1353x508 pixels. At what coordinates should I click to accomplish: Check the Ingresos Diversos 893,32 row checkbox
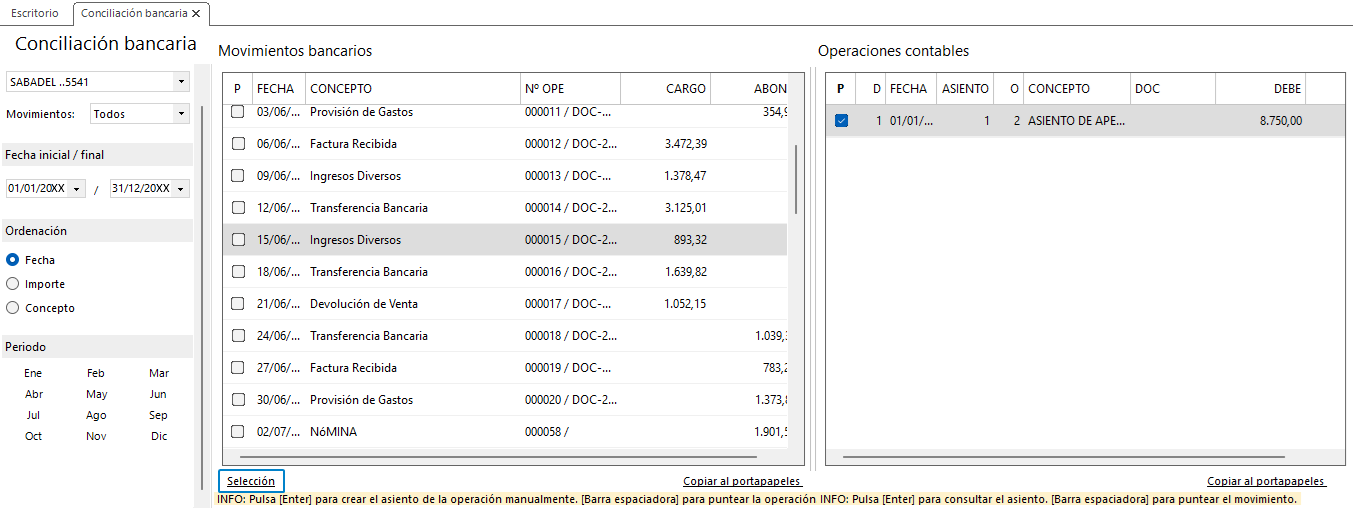[238, 240]
